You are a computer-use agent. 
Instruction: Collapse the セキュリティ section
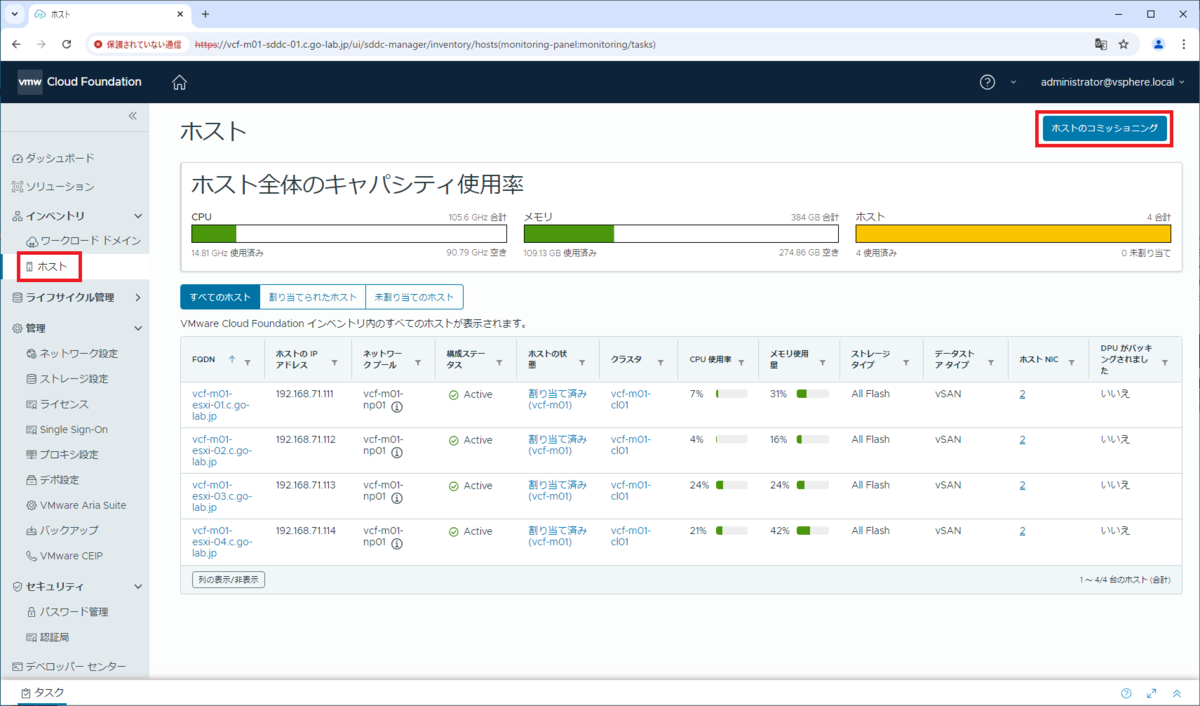pos(138,587)
